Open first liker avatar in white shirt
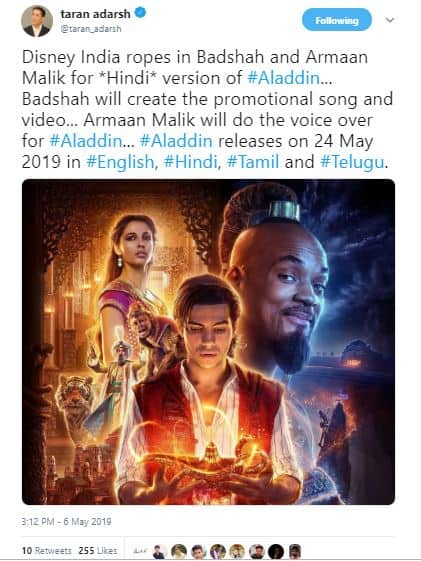This screenshot has width=421, height=561. 160,551
